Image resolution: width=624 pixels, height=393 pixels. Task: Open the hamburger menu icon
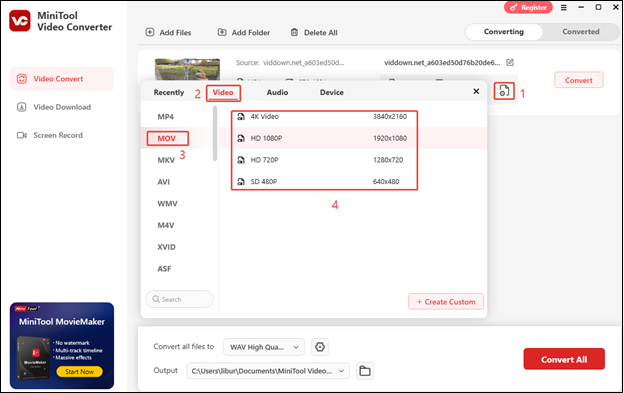pos(564,8)
